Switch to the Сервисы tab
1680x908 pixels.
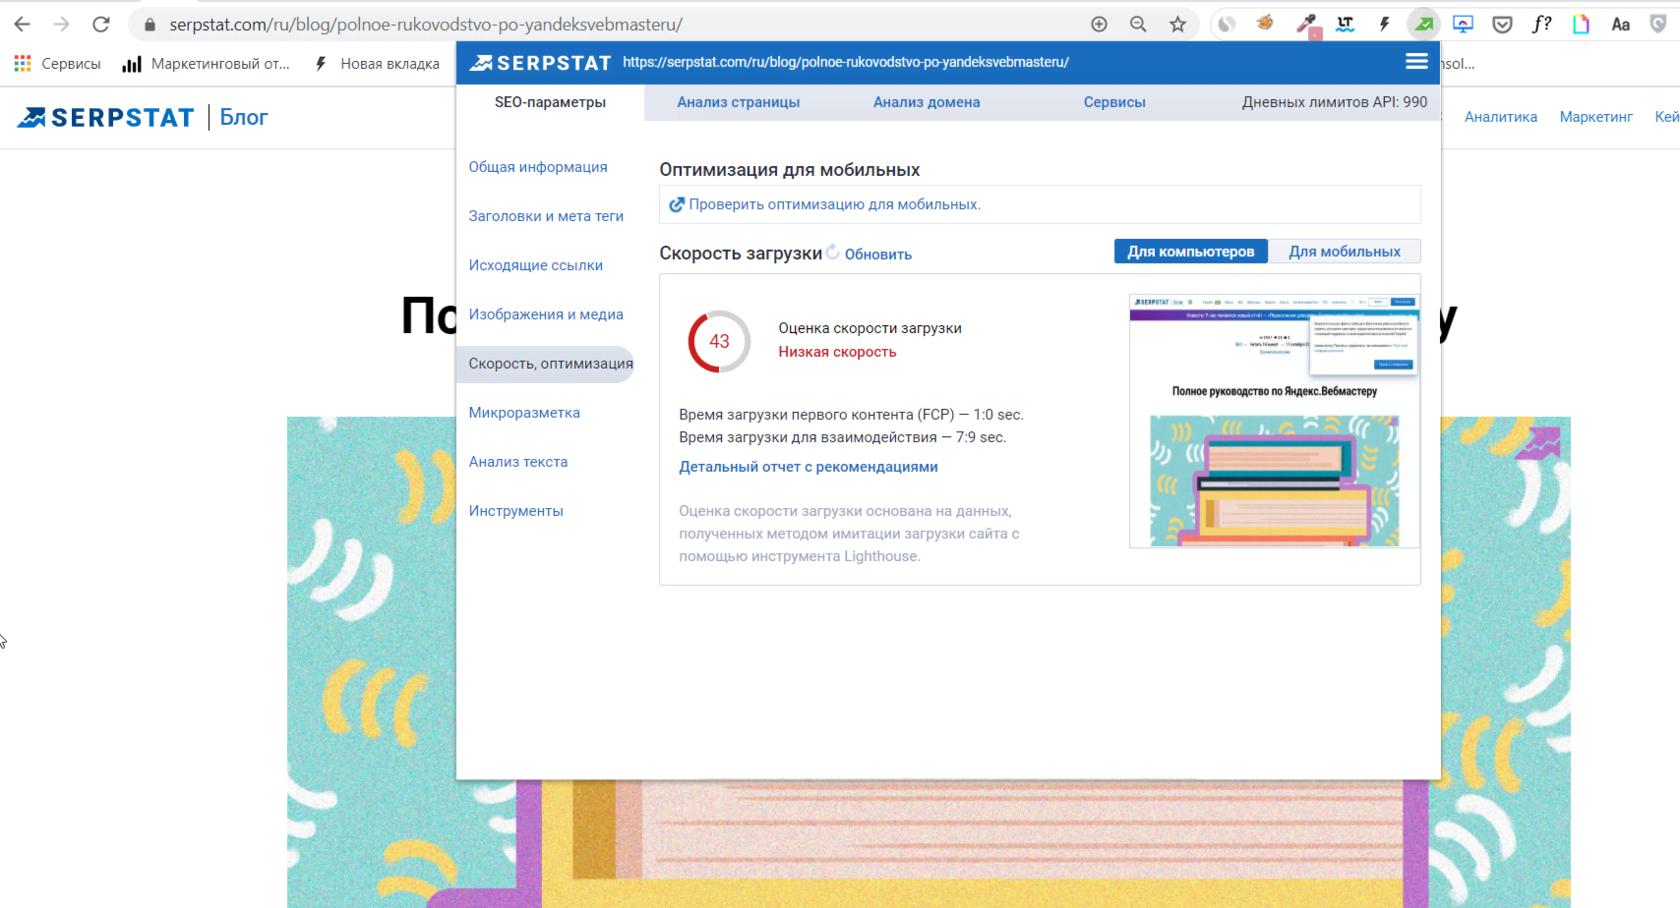[1114, 102]
